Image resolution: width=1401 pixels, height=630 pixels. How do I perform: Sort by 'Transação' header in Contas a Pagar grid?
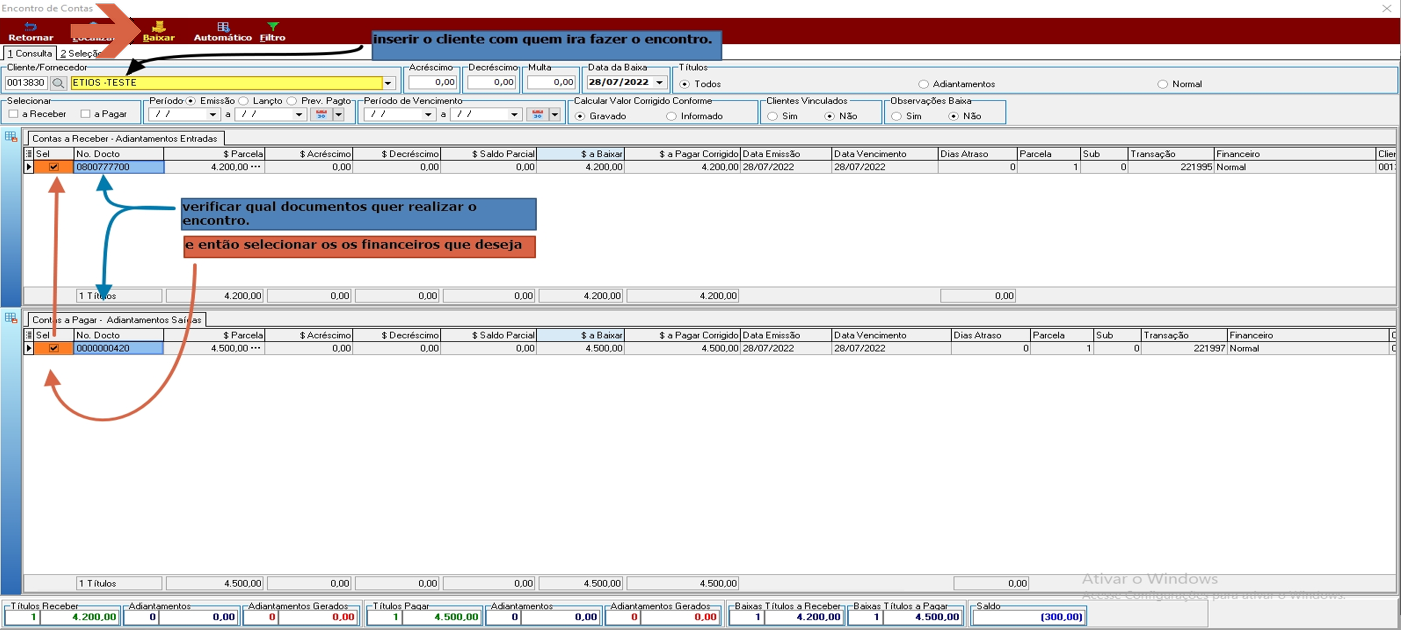click(1183, 336)
